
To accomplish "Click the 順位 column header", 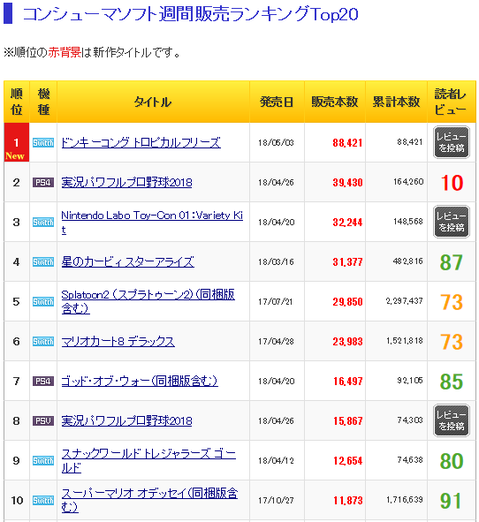I will [x=17, y=102].
